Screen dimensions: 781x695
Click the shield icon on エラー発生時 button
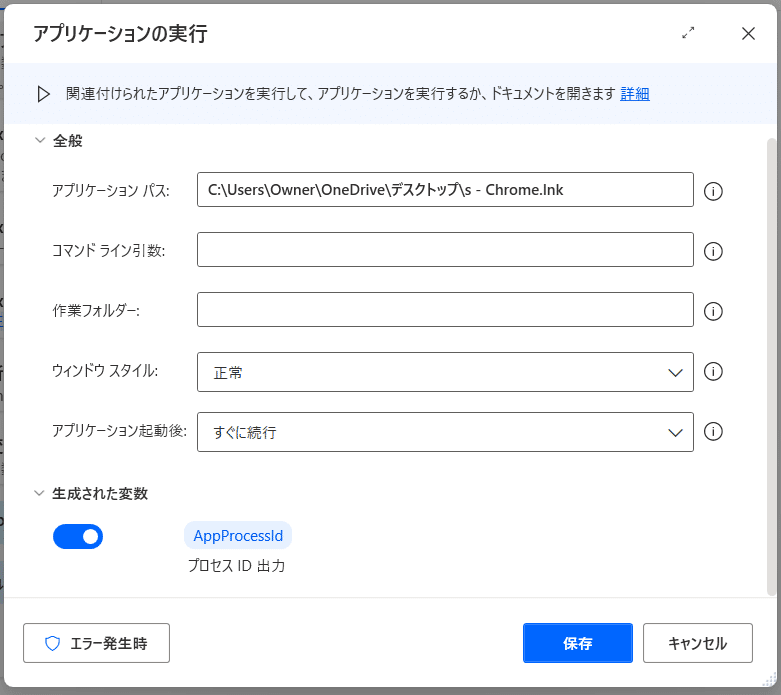pos(52,643)
